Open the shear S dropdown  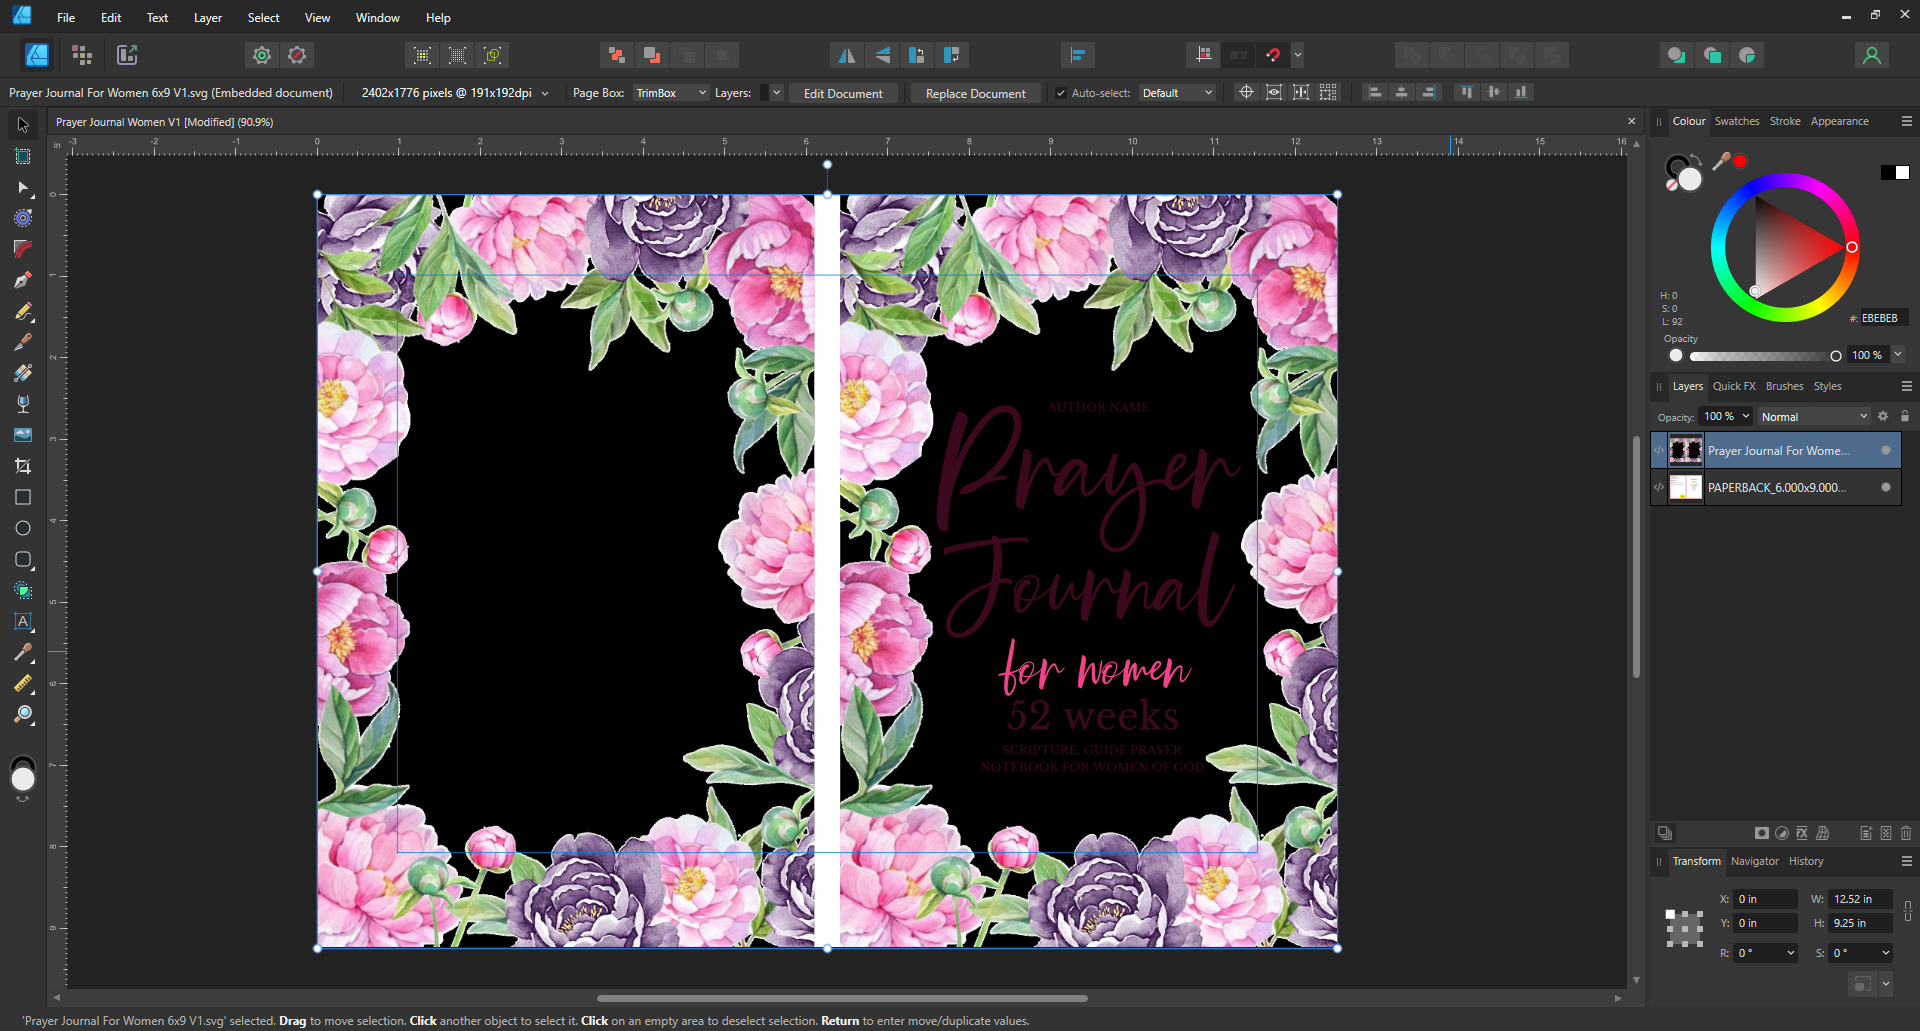(1886, 953)
